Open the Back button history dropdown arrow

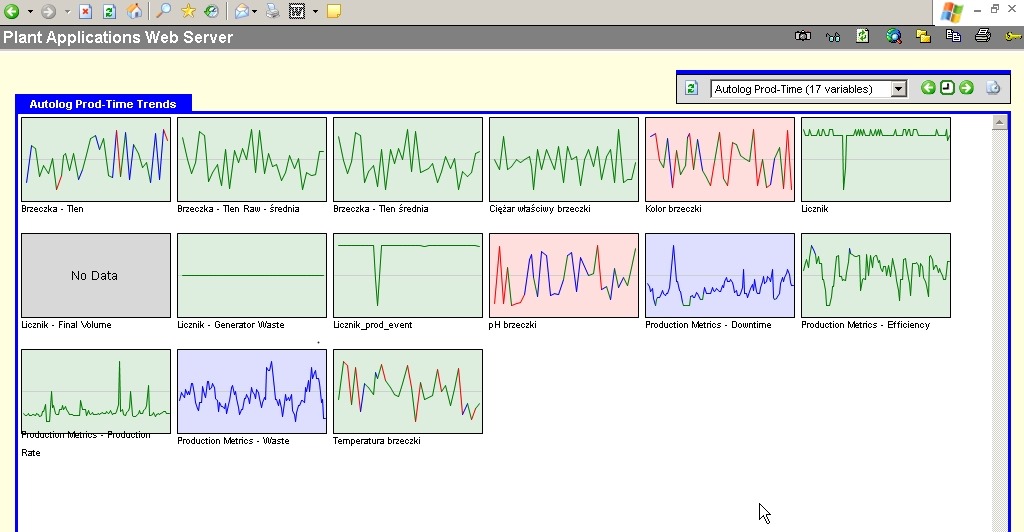tap(30, 12)
